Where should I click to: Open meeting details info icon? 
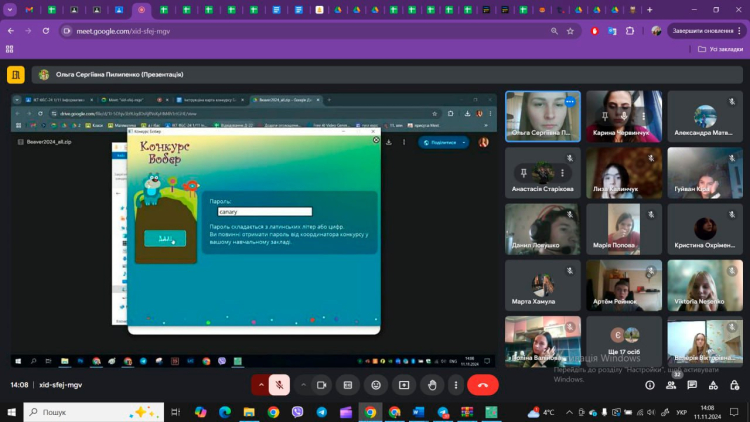click(x=649, y=384)
